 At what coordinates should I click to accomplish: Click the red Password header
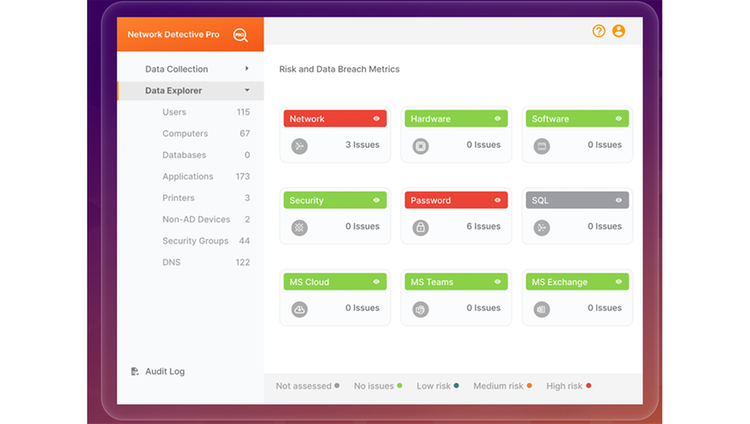[x=456, y=200]
